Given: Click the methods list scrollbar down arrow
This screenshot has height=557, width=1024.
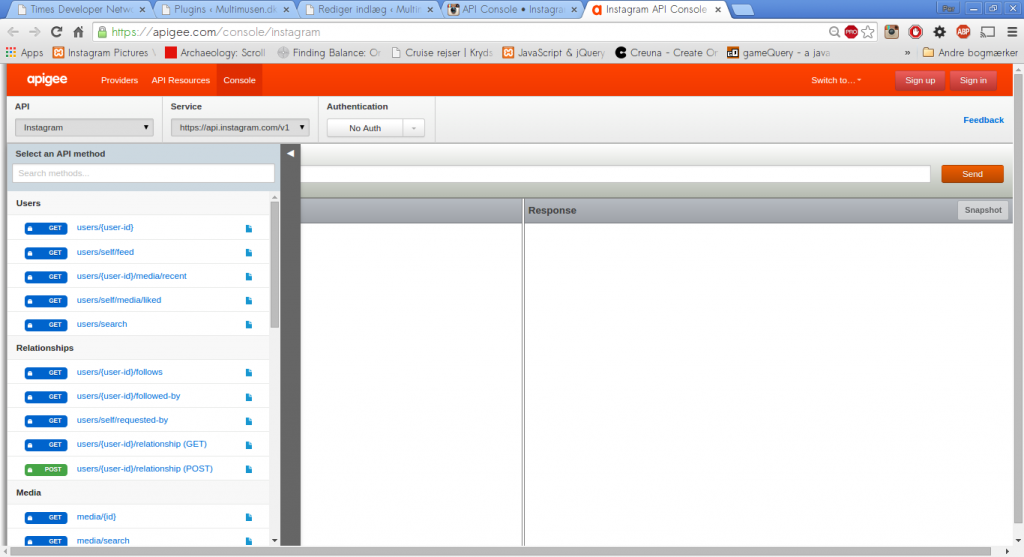Looking at the screenshot, I should (274, 541).
